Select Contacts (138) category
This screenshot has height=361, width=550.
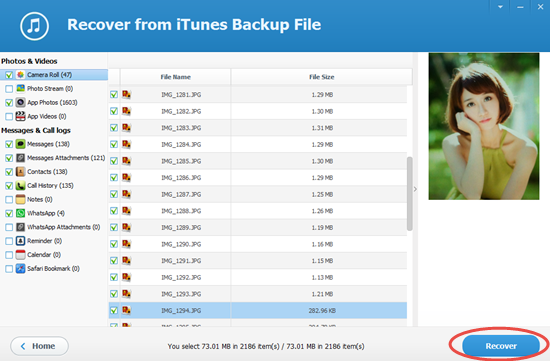47,172
